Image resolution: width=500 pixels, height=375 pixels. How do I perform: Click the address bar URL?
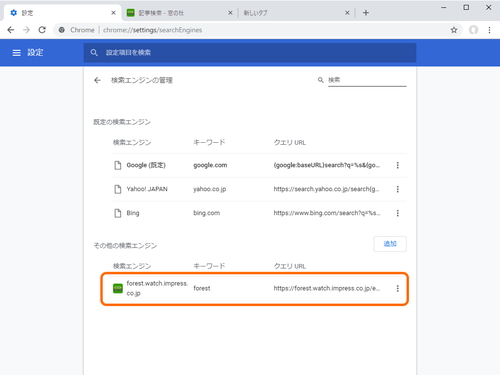click(x=152, y=30)
